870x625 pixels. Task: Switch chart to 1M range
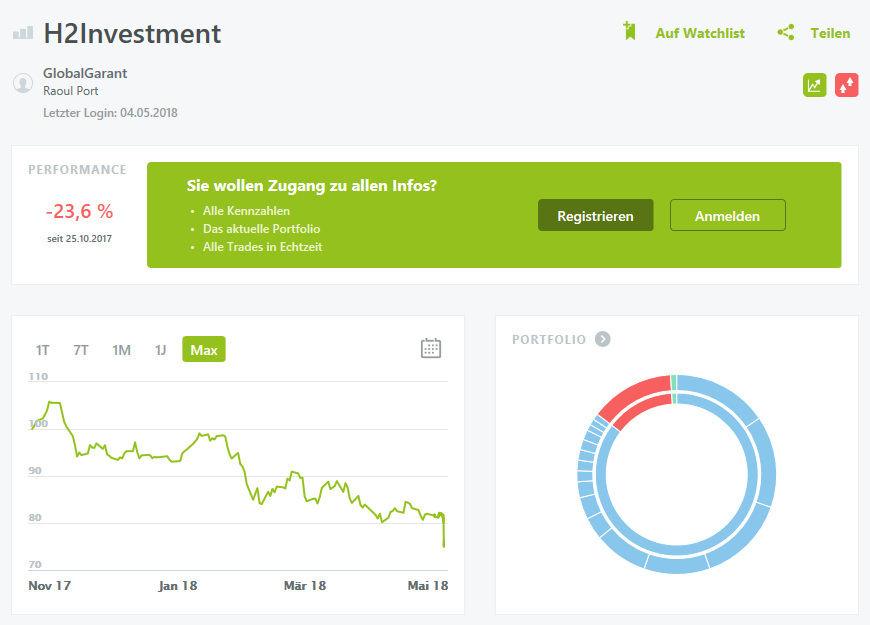(121, 350)
